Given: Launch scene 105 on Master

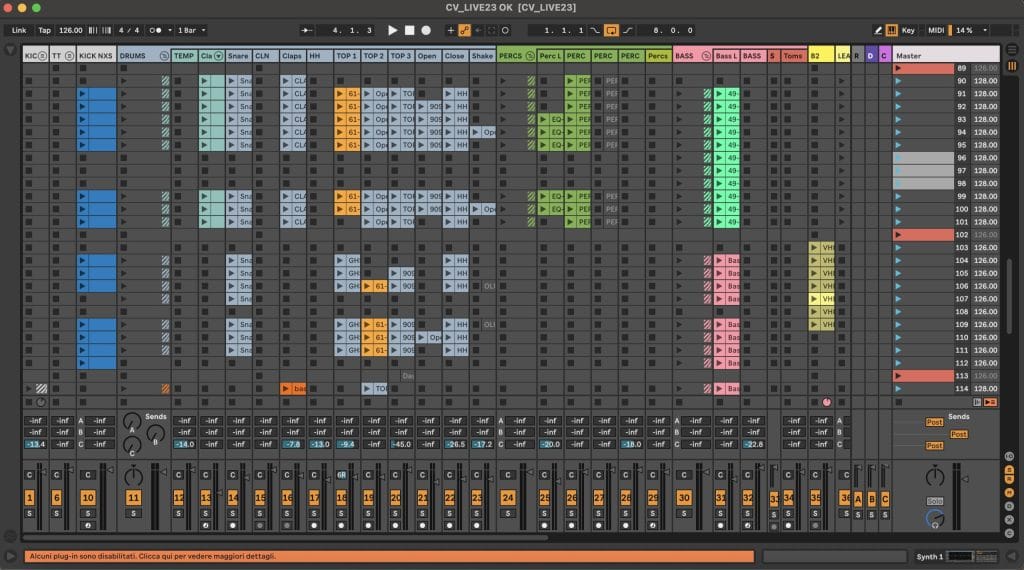Looking at the screenshot, I should click(x=898, y=273).
